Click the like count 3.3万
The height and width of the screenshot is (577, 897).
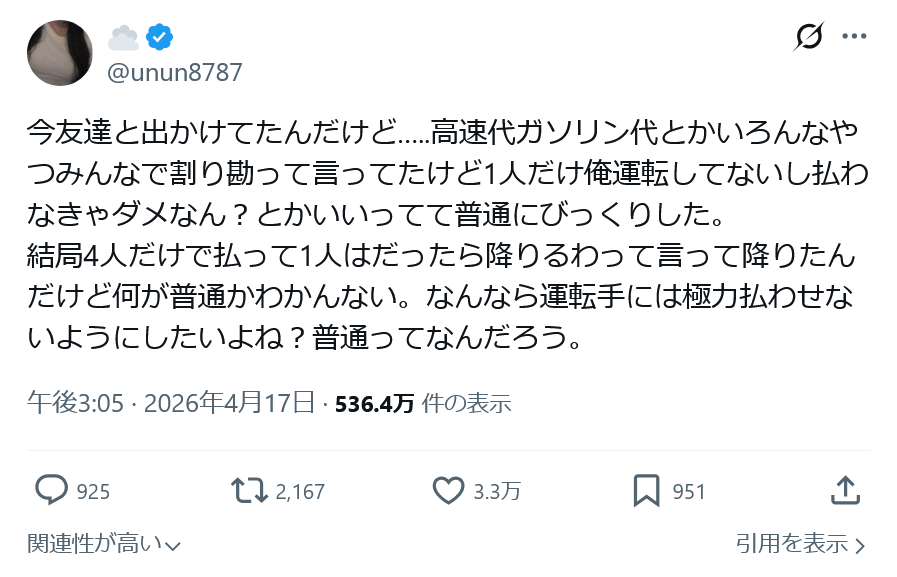coord(497,491)
